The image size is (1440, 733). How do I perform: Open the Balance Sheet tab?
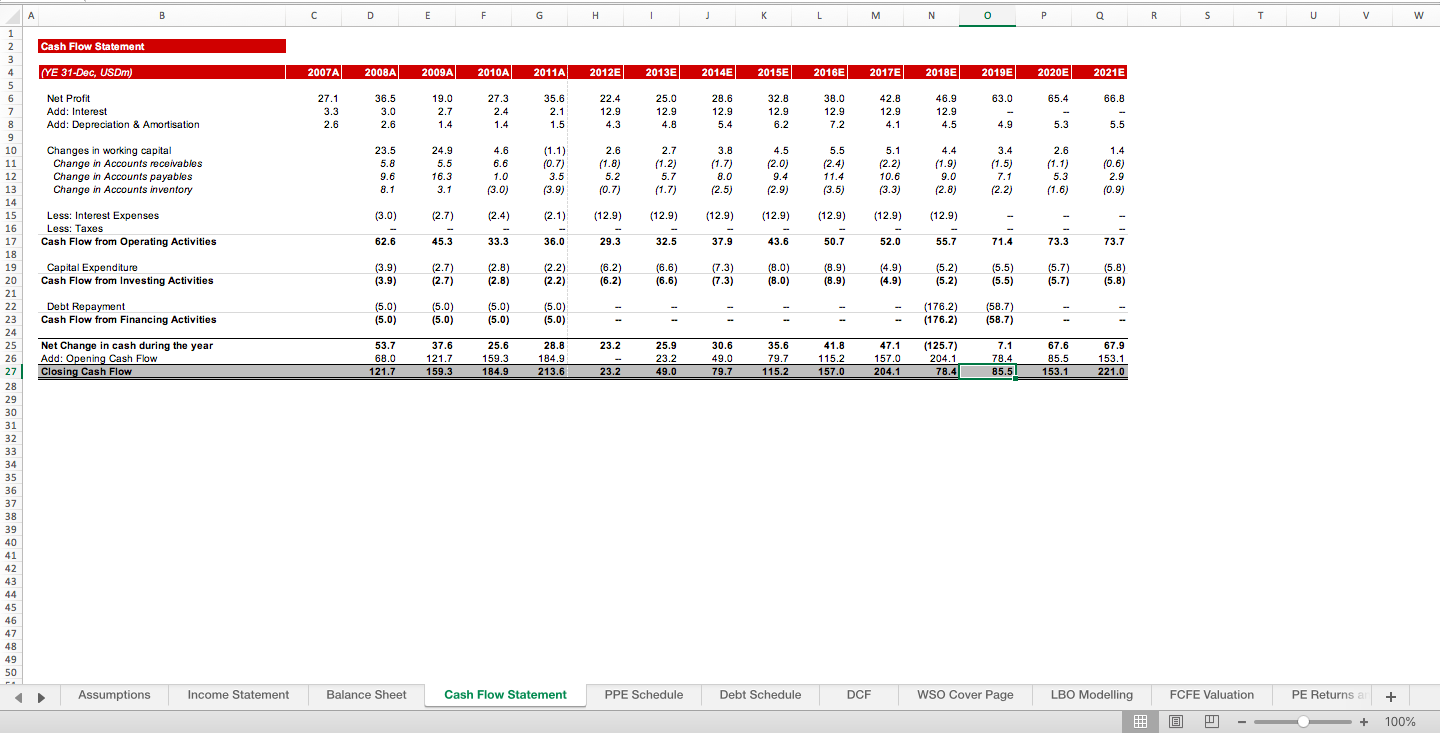pyautogui.click(x=366, y=695)
